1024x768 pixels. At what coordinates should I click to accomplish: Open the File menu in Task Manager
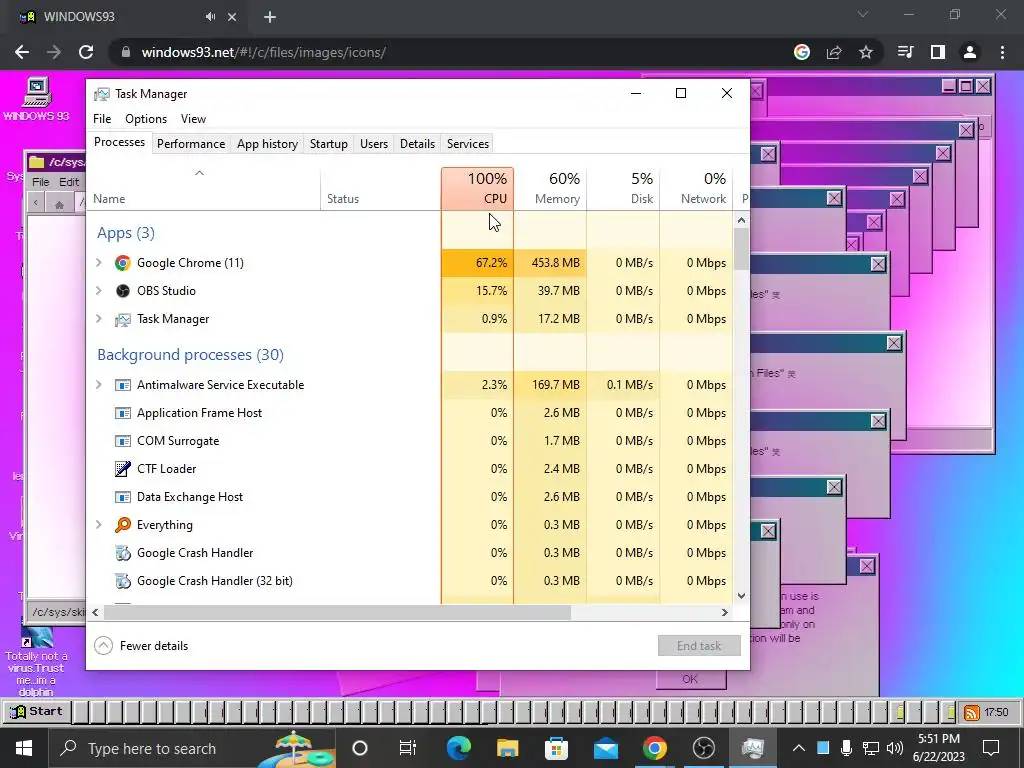[x=102, y=119]
